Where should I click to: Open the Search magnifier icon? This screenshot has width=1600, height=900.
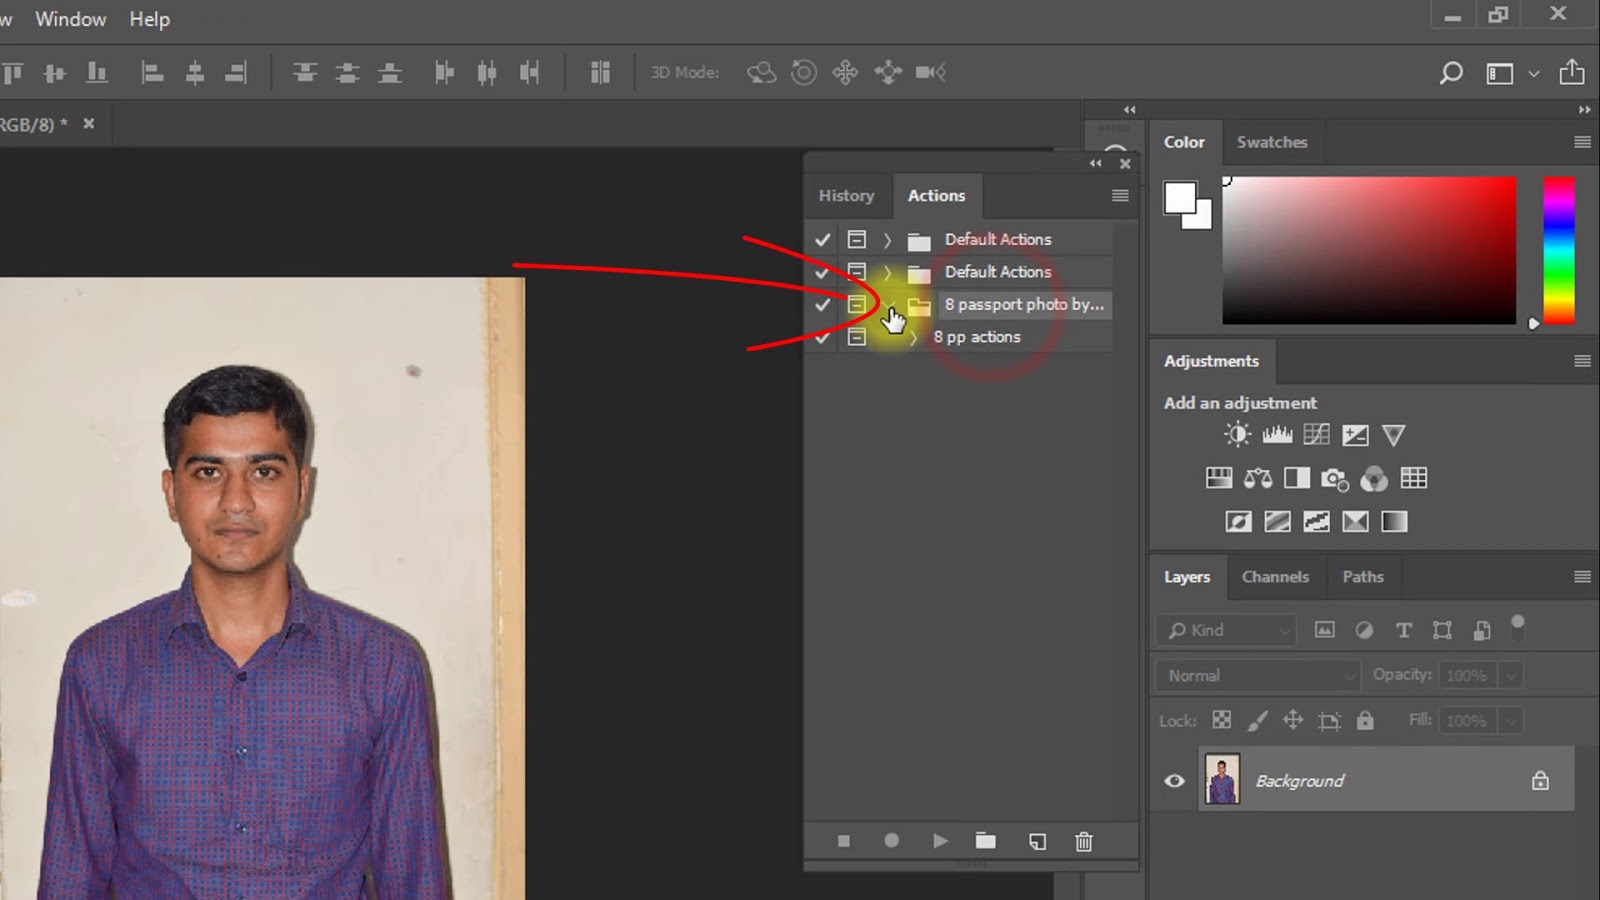coord(1451,72)
